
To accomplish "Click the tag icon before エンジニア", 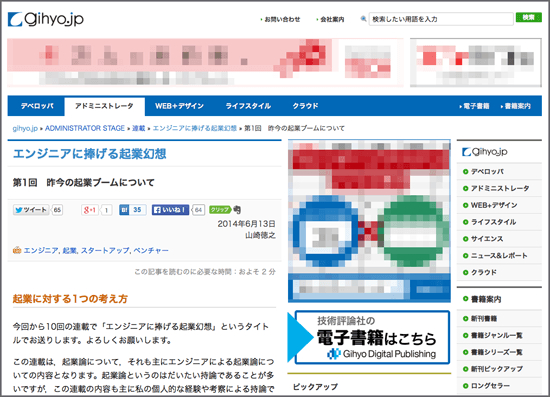I will pos(17,250).
